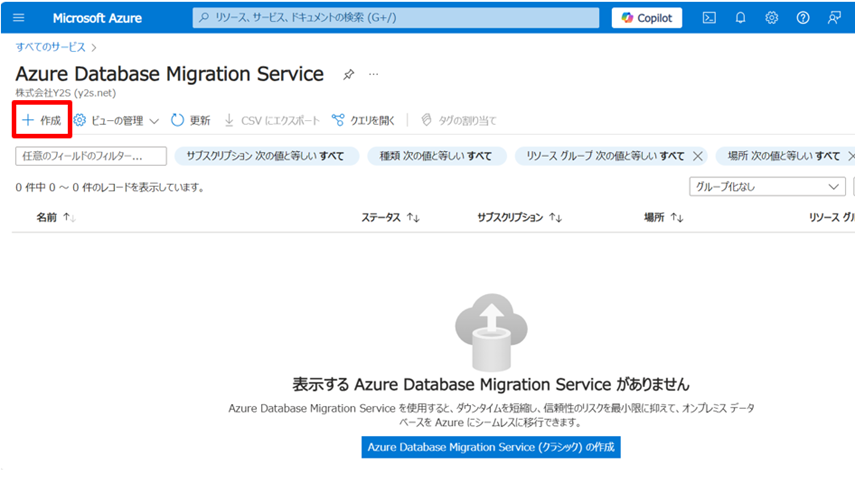The height and width of the screenshot is (498, 855).
Task: Expand the ビューの管理 dropdown
Action: (x=116, y=120)
